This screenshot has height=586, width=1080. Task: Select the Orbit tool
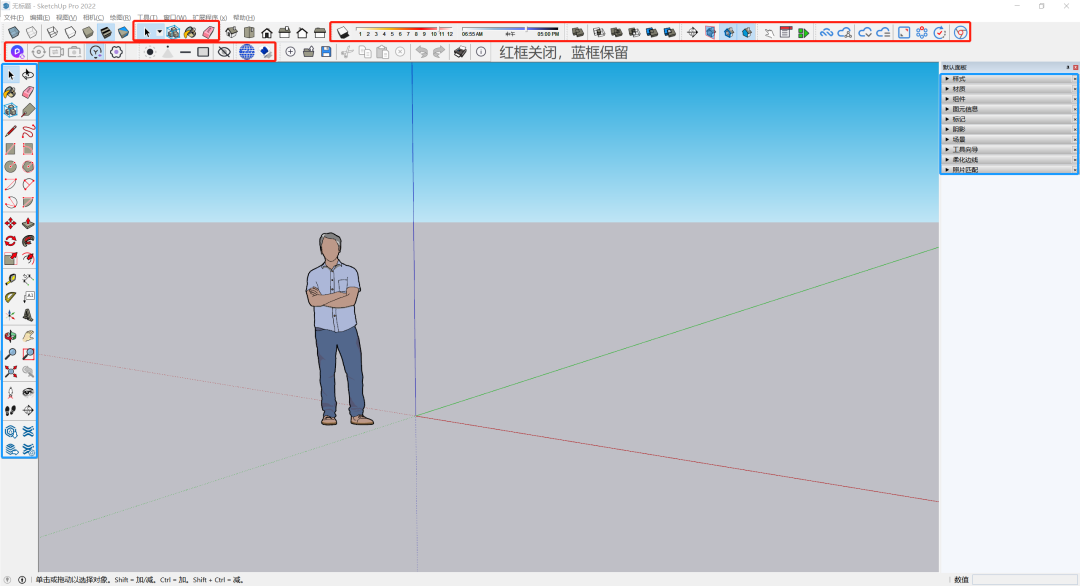(x=10, y=336)
